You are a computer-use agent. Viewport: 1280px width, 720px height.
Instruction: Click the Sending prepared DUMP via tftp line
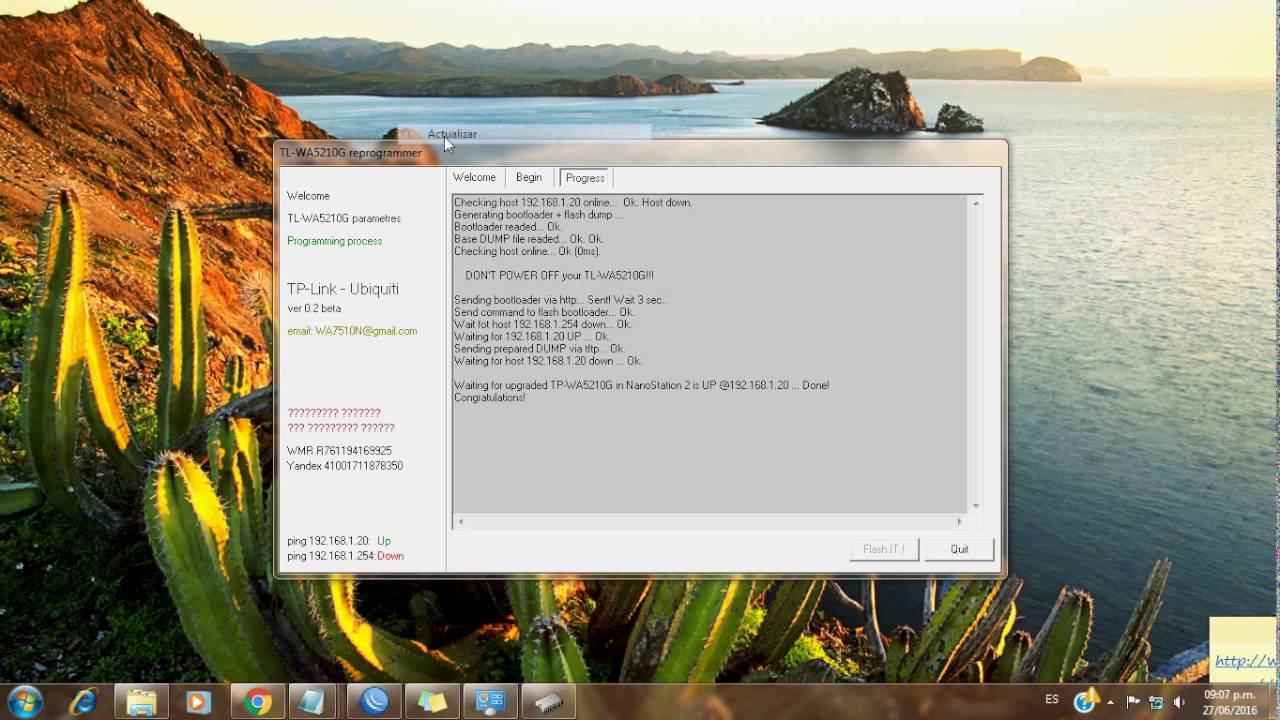click(x=539, y=349)
